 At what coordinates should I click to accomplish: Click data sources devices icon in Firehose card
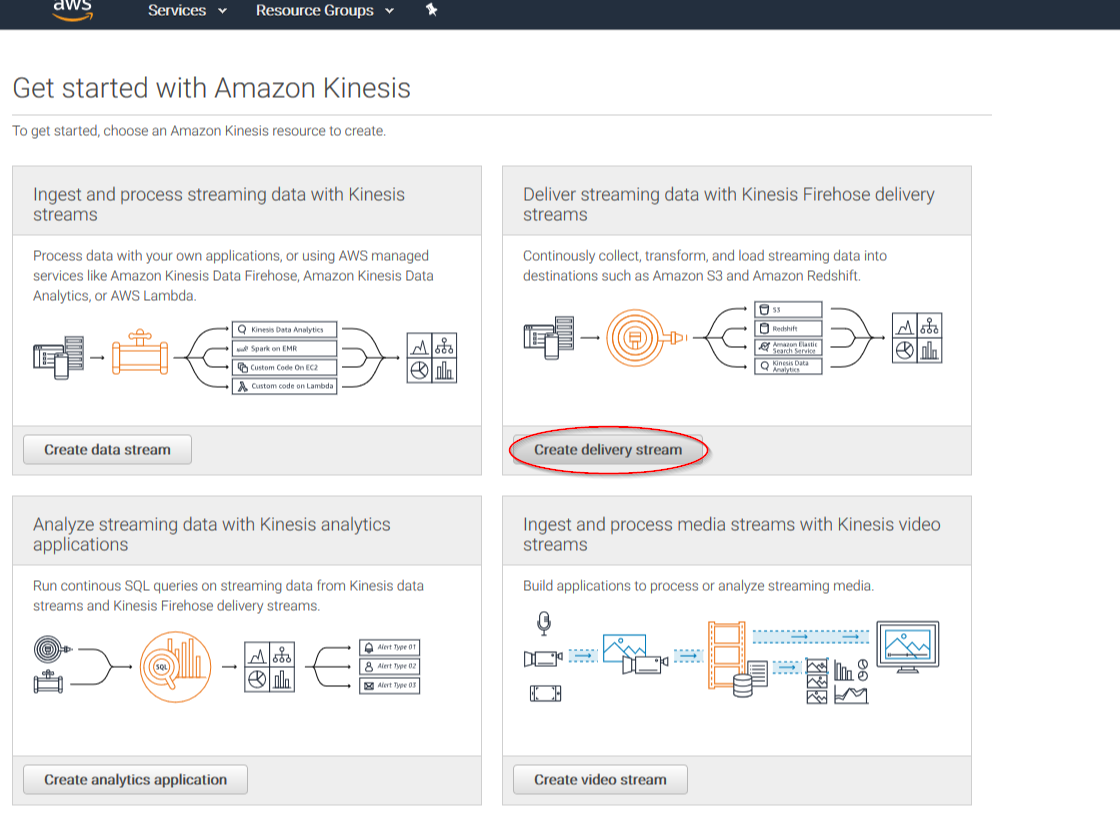(549, 337)
